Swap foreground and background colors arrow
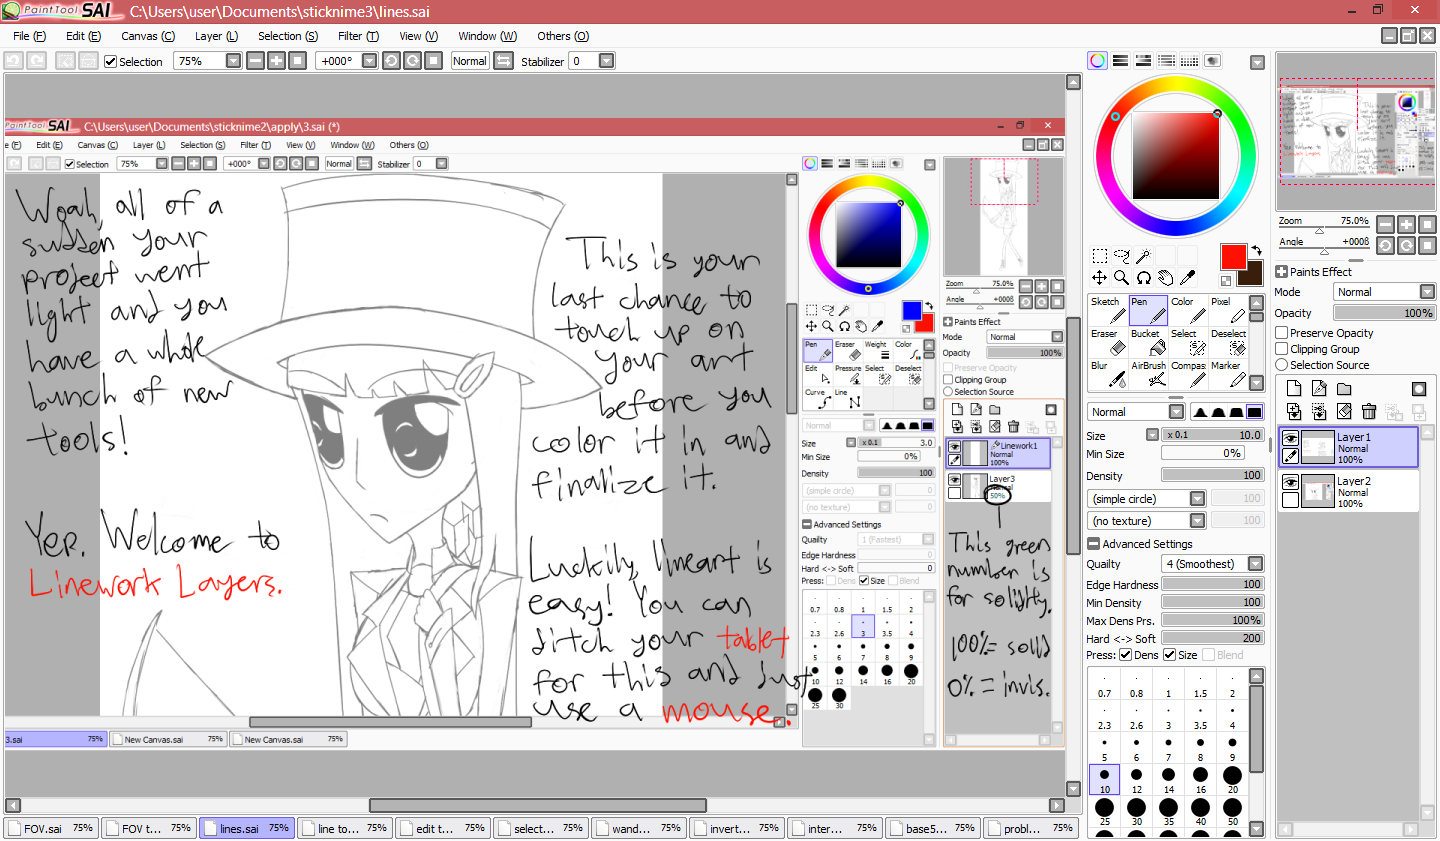This screenshot has width=1440, height=841. pos(1256,250)
